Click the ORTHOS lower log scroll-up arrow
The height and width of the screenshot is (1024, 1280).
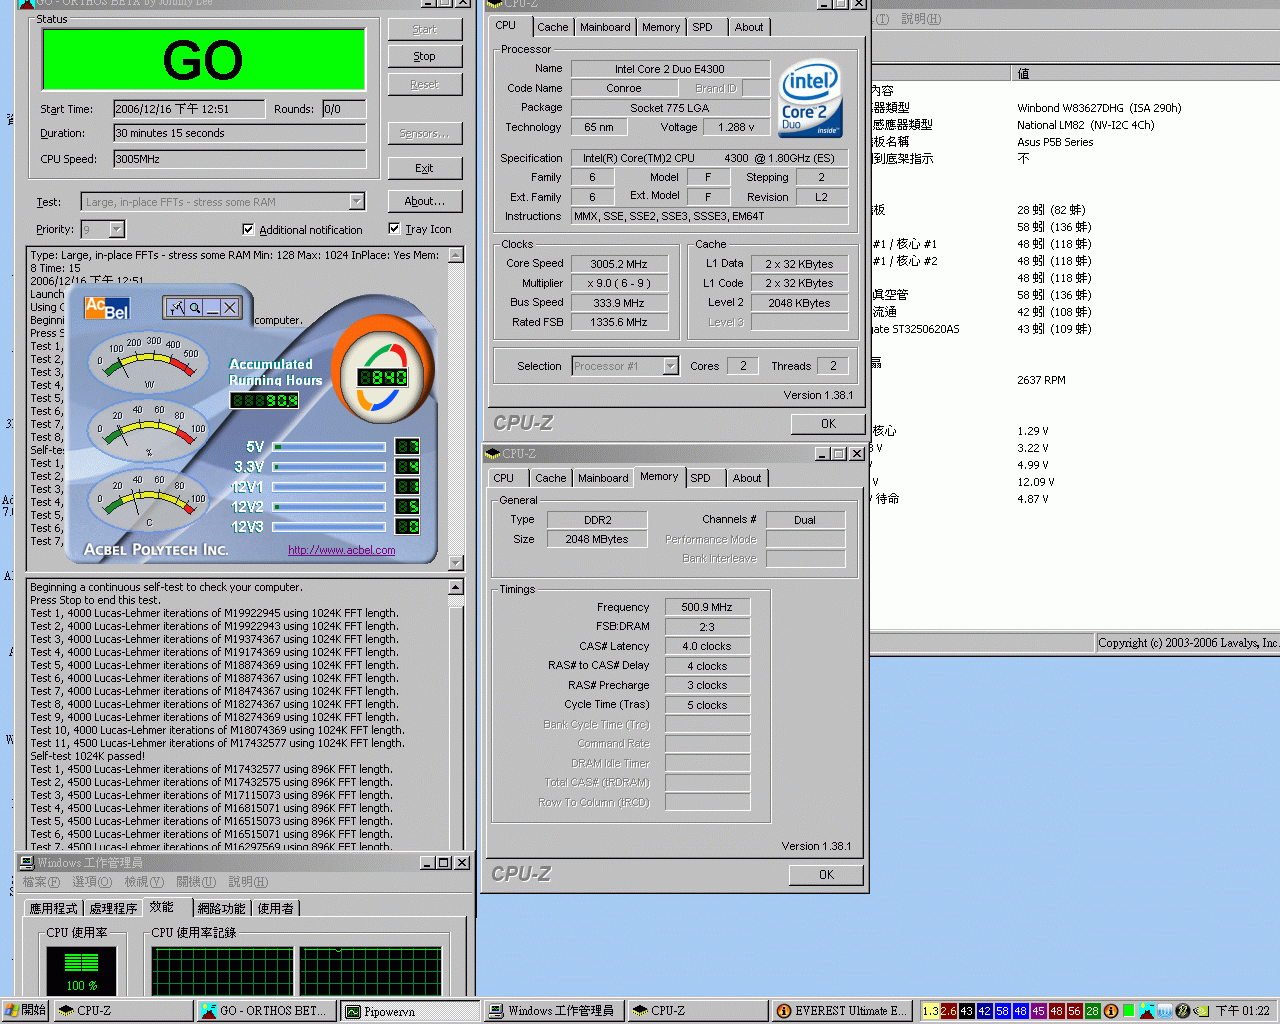[456, 588]
